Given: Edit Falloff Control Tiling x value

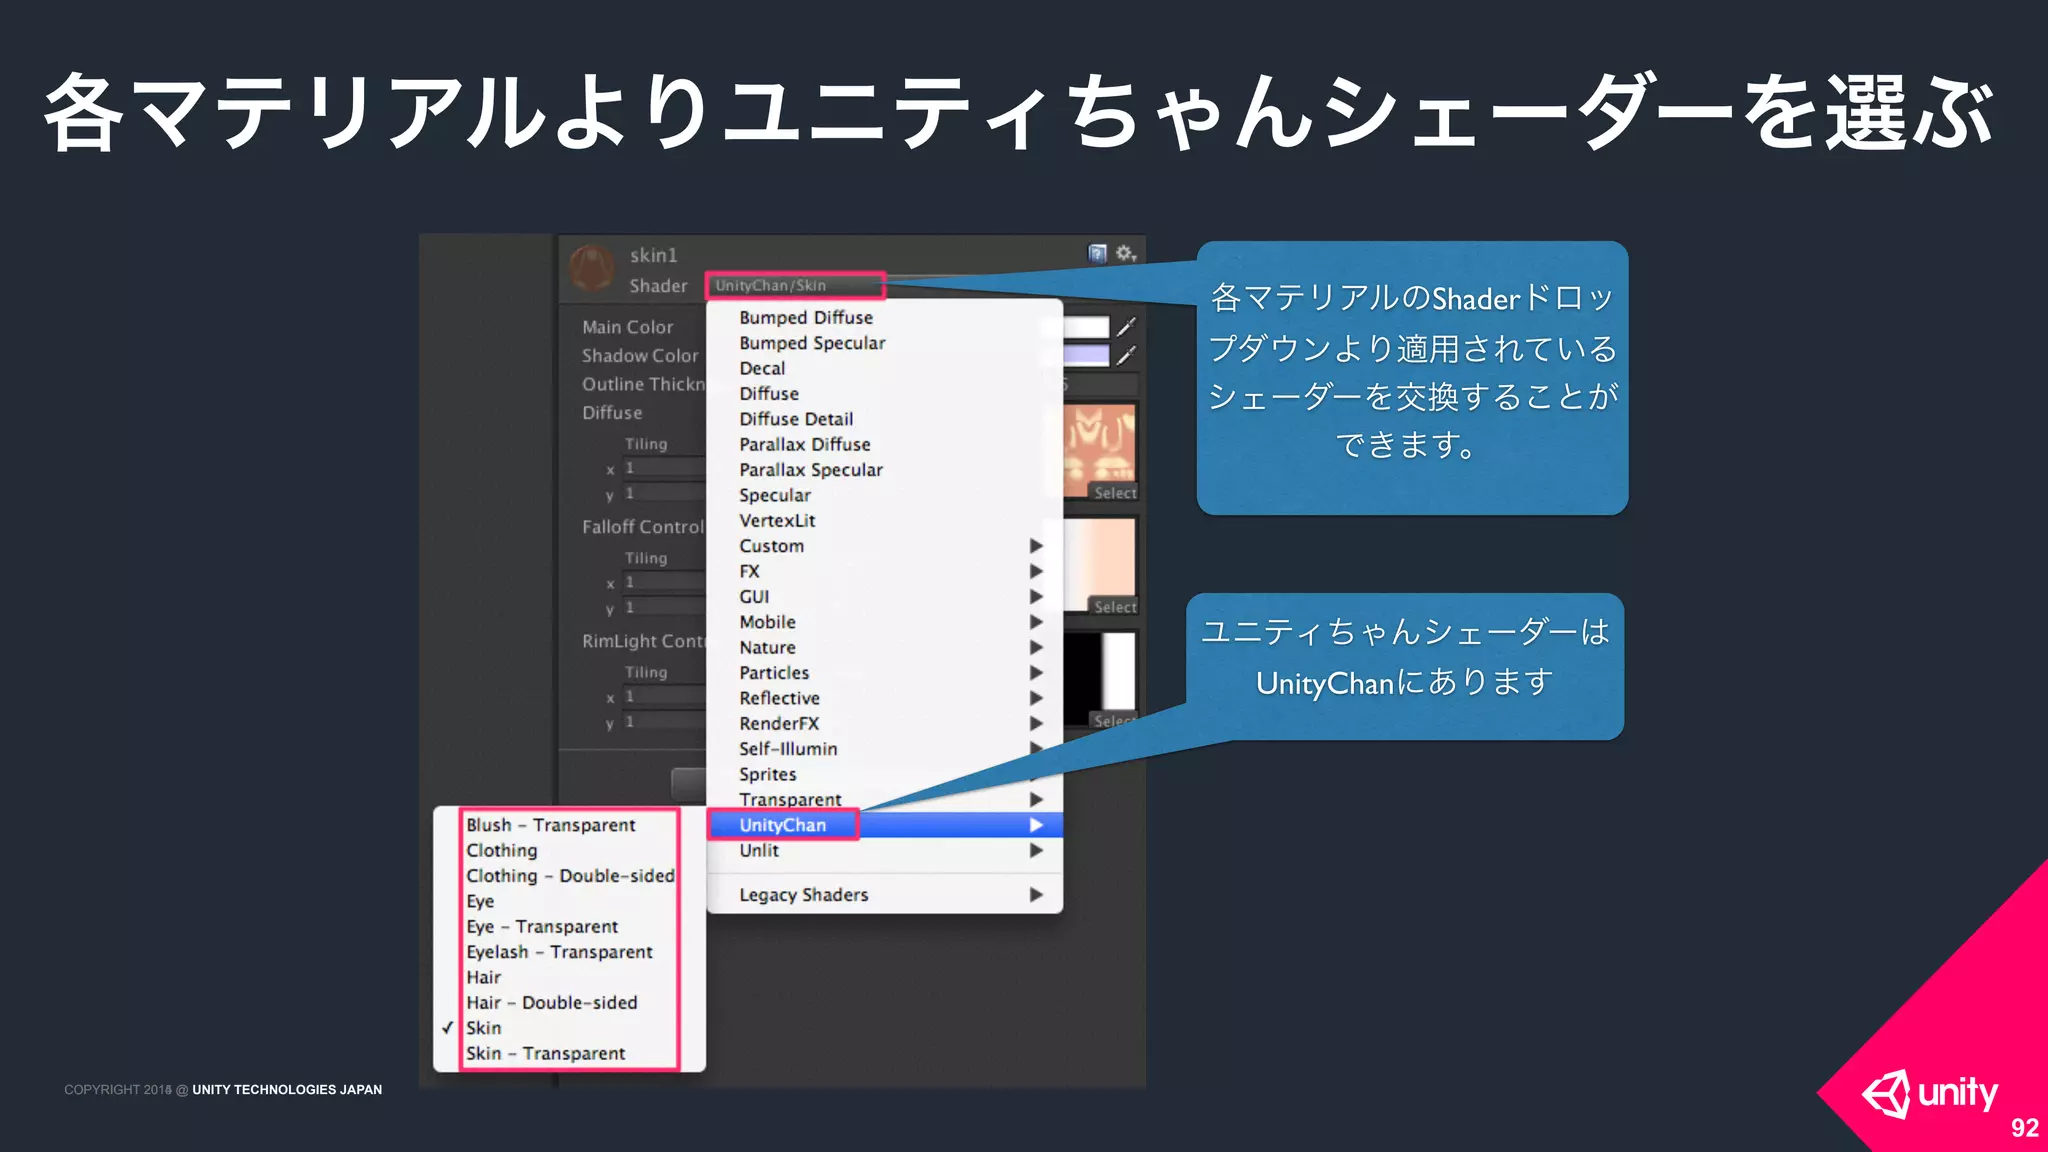Looking at the screenshot, I should (x=664, y=582).
